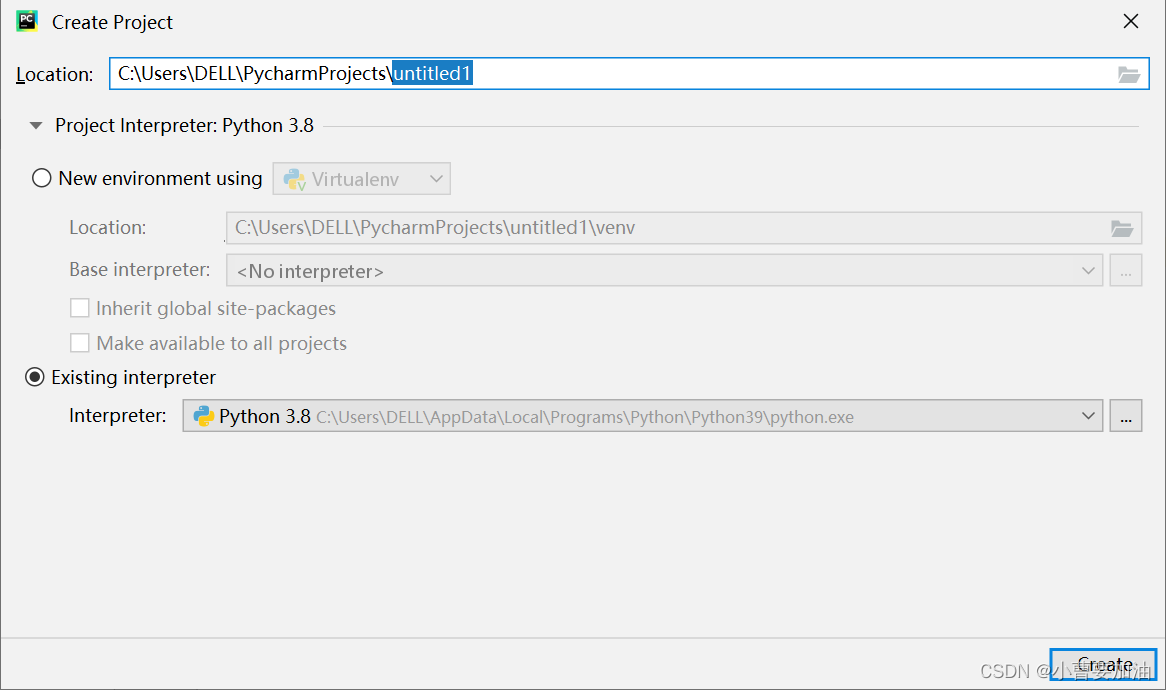The height and width of the screenshot is (690, 1166).
Task: Click ellipsis button beside Interpreter dropdown
Action: 1126,416
